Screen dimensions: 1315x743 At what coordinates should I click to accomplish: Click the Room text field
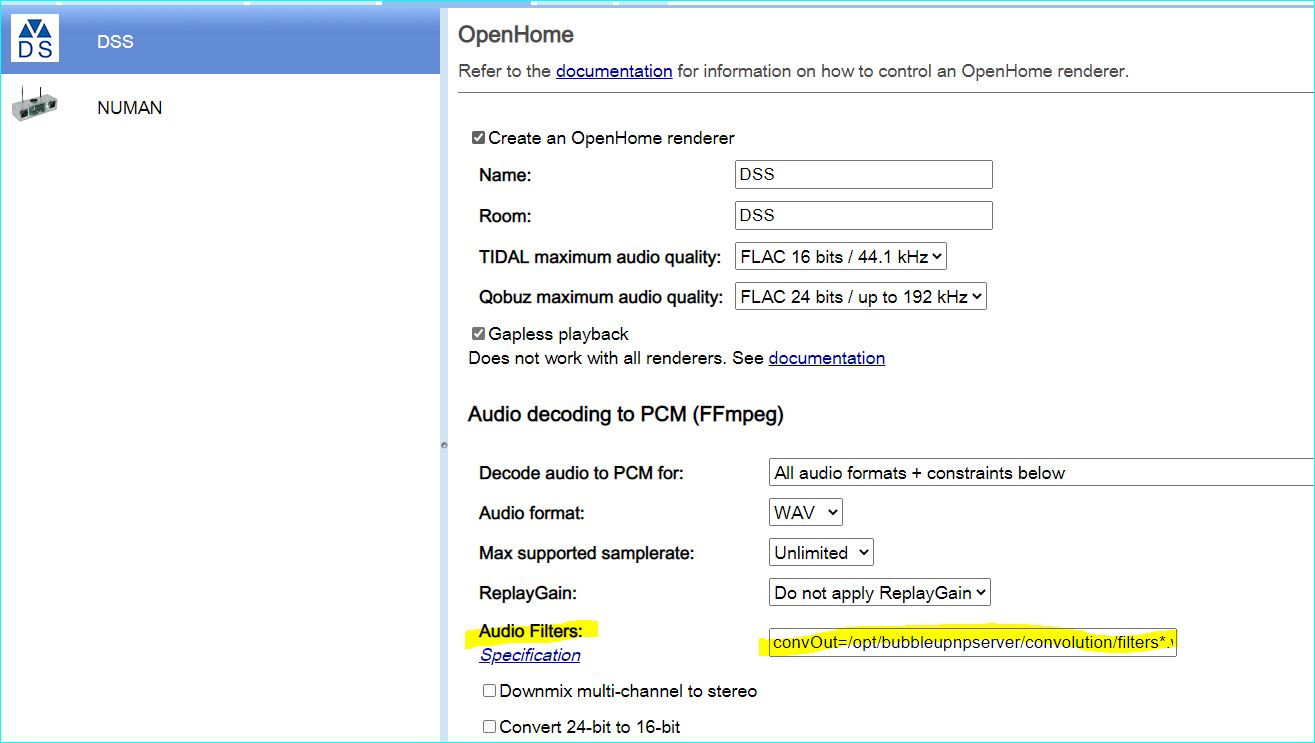[x=863, y=215]
